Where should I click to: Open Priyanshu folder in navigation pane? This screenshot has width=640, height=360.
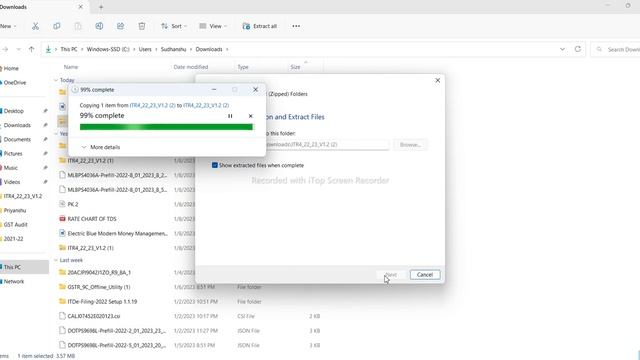click(x=15, y=211)
